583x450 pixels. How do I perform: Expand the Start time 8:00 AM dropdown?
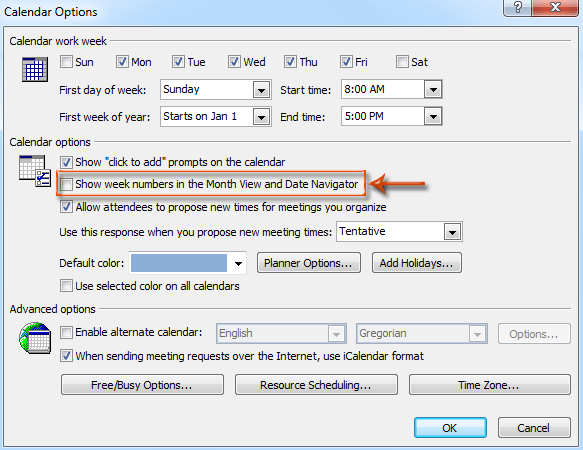click(x=392, y=90)
